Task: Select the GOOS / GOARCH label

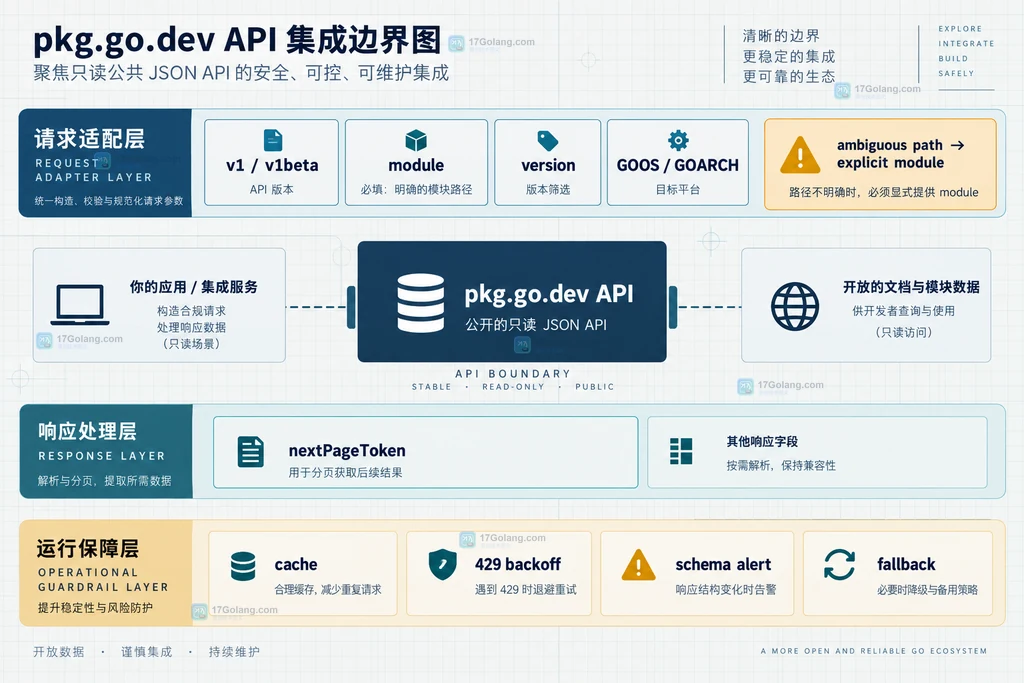Action: click(x=678, y=165)
